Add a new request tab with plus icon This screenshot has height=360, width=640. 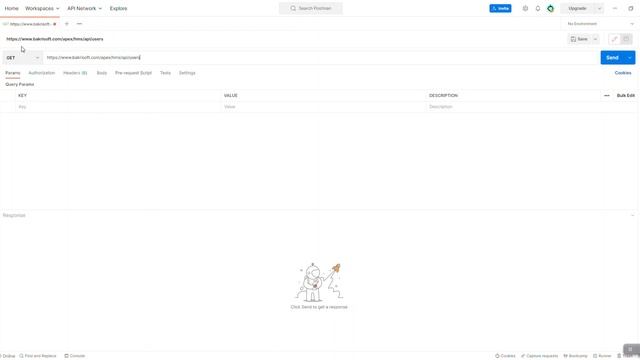pyautogui.click(x=67, y=24)
